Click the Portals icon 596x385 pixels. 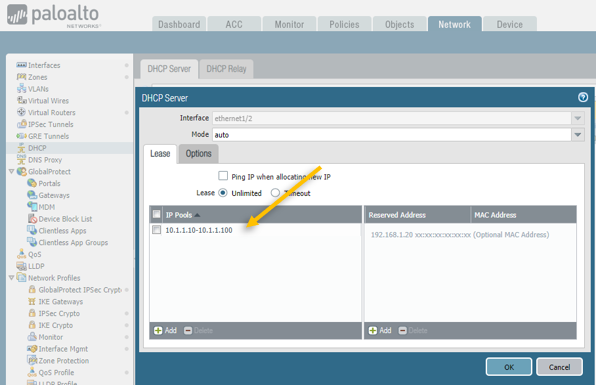pyautogui.click(x=32, y=183)
